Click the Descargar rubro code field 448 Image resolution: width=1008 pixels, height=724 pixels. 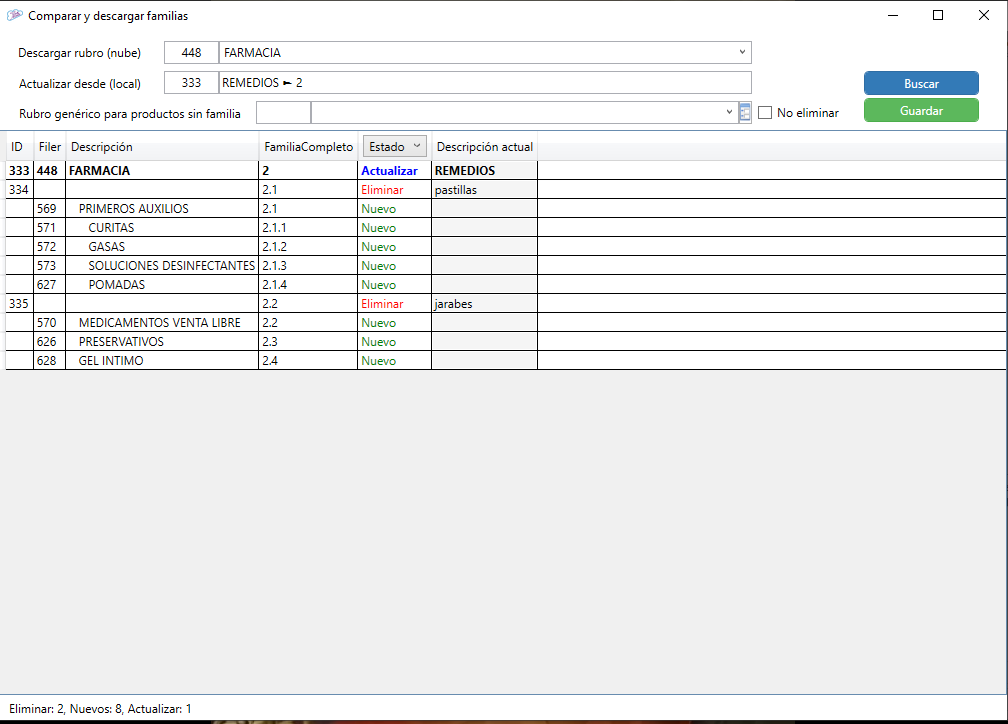pos(192,52)
